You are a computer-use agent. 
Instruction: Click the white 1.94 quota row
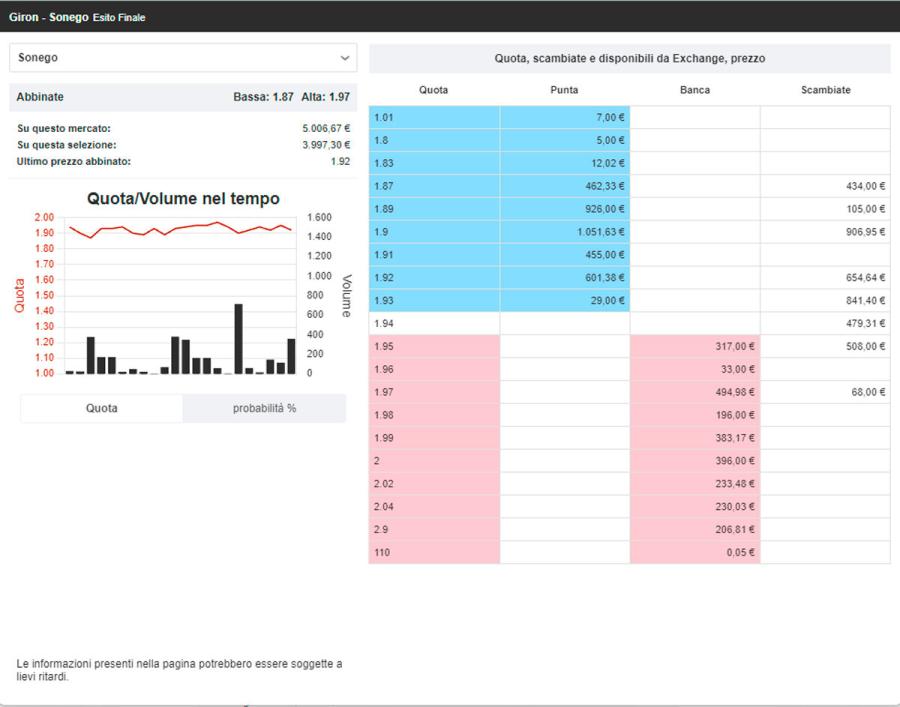(x=434, y=324)
